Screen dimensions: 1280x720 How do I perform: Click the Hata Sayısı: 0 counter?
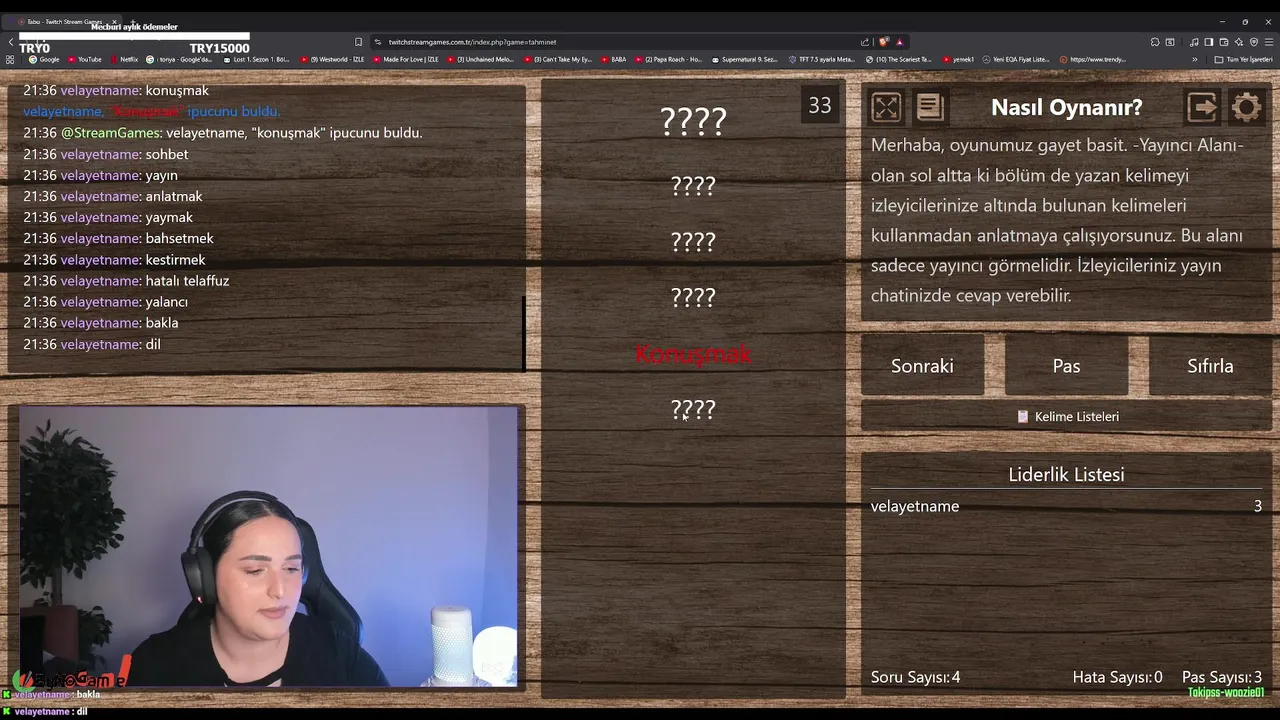pyautogui.click(x=1117, y=677)
